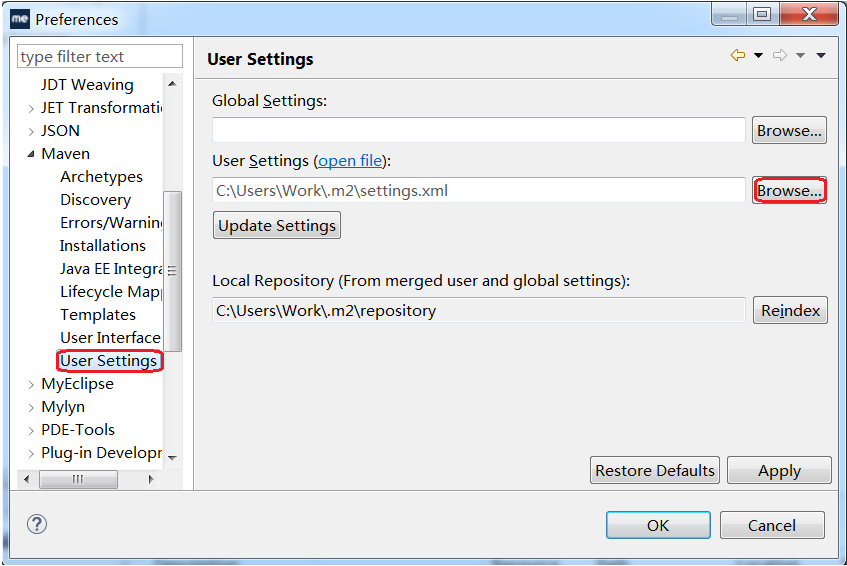
Task: Select the JSON preferences entry
Action: 60,131
